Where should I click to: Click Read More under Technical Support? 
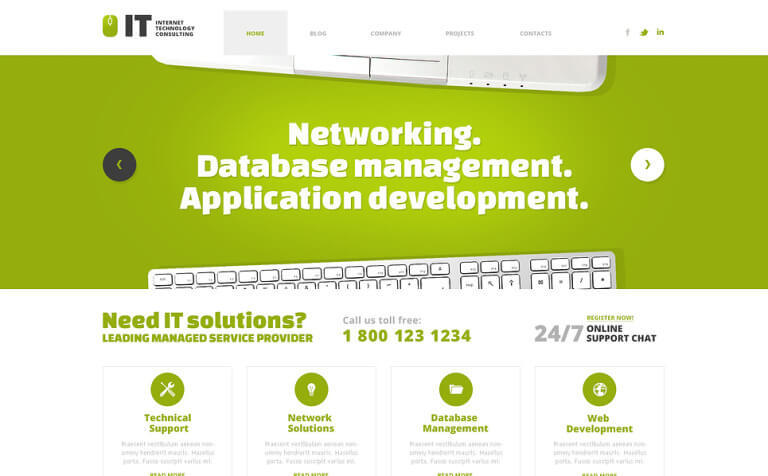pos(168,474)
